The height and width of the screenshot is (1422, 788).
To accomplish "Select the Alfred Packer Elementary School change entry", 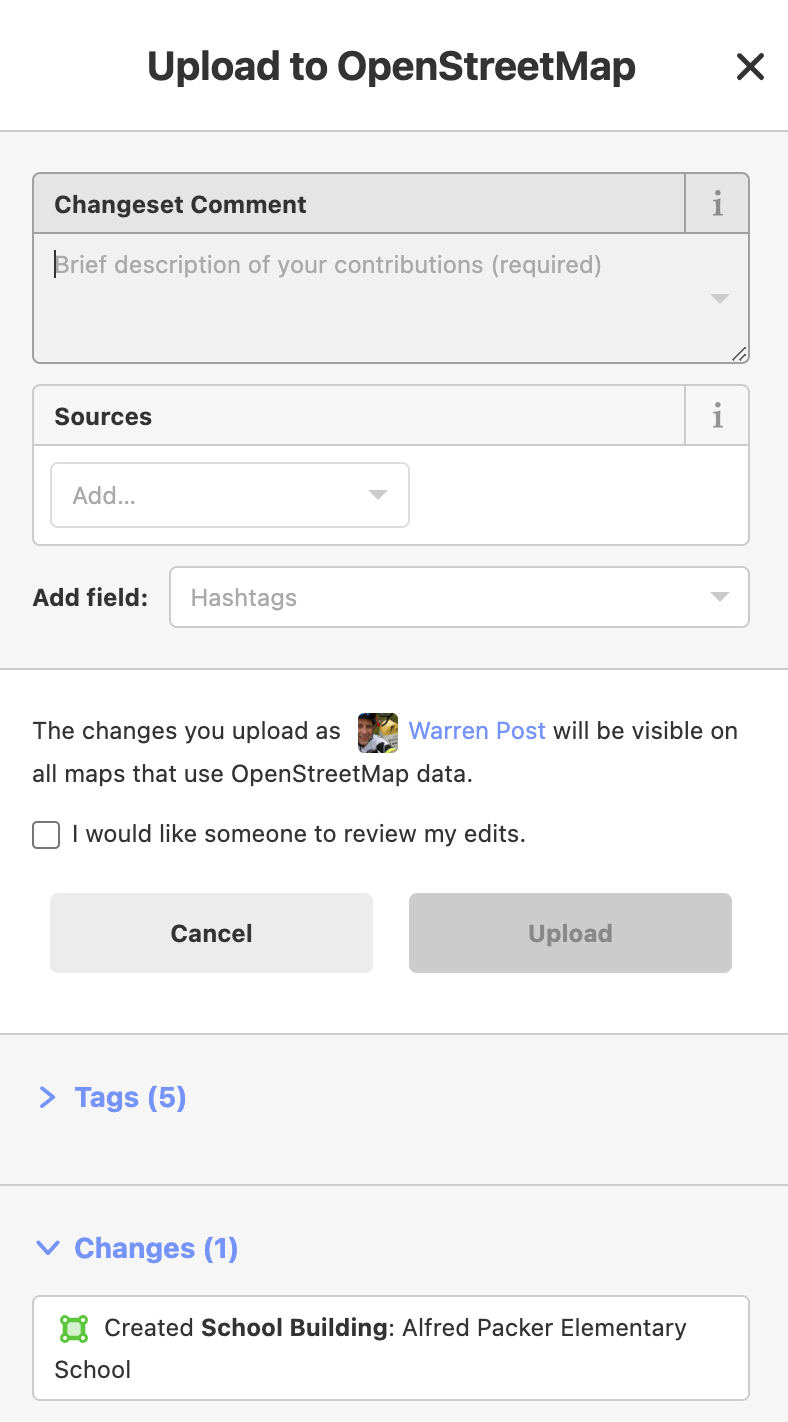I will (x=391, y=1348).
